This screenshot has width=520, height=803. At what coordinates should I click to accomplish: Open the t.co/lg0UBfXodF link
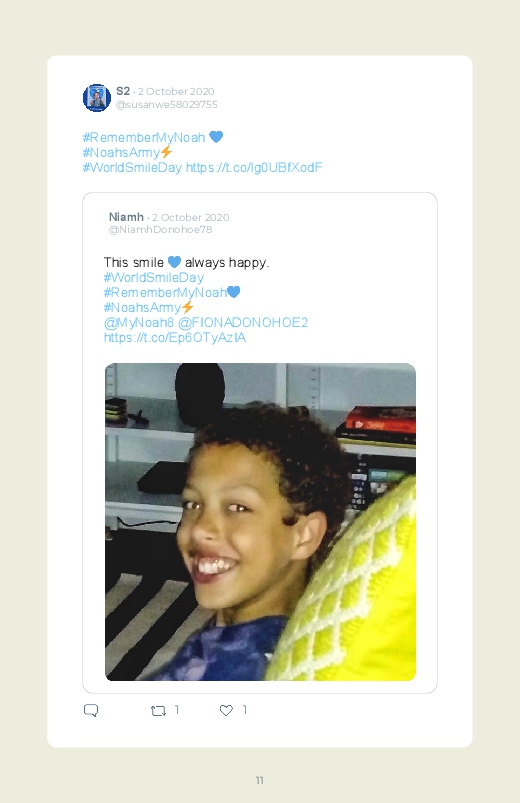pyautogui.click(x=254, y=167)
